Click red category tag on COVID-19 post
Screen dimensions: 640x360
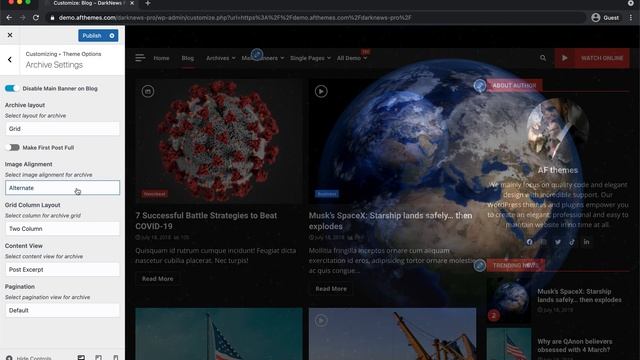155,194
